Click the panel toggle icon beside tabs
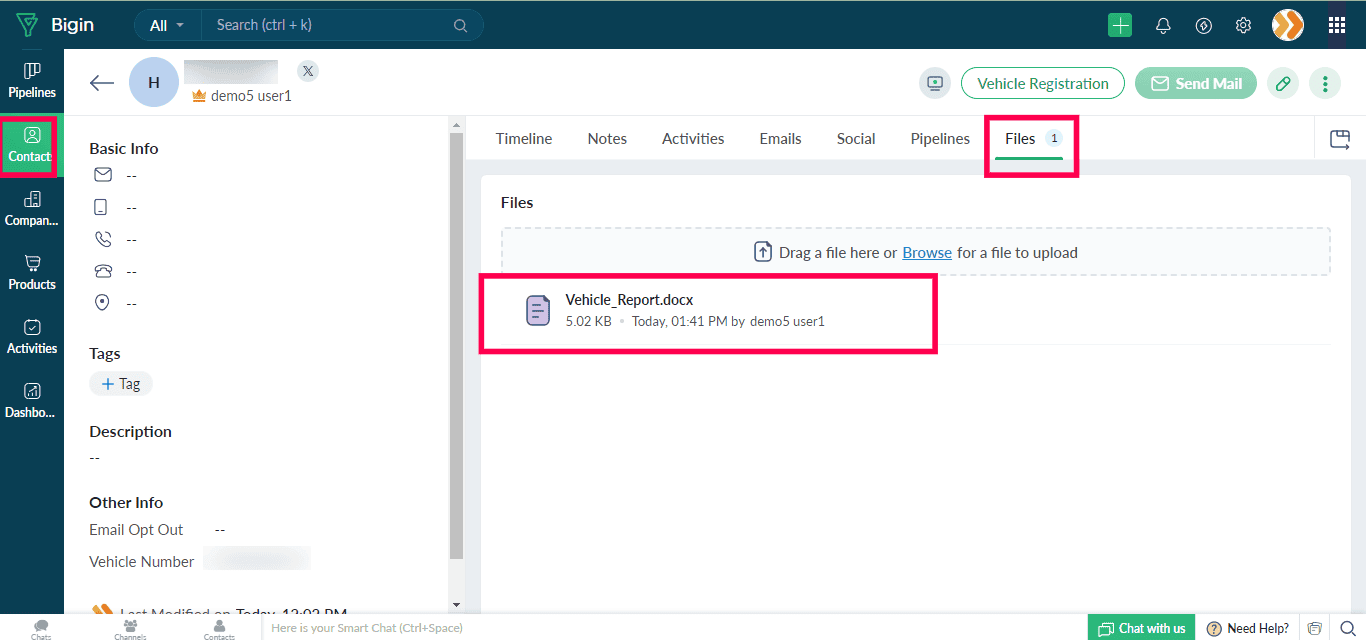The height and width of the screenshot is (640, 1366). (x=1340, y=139)
